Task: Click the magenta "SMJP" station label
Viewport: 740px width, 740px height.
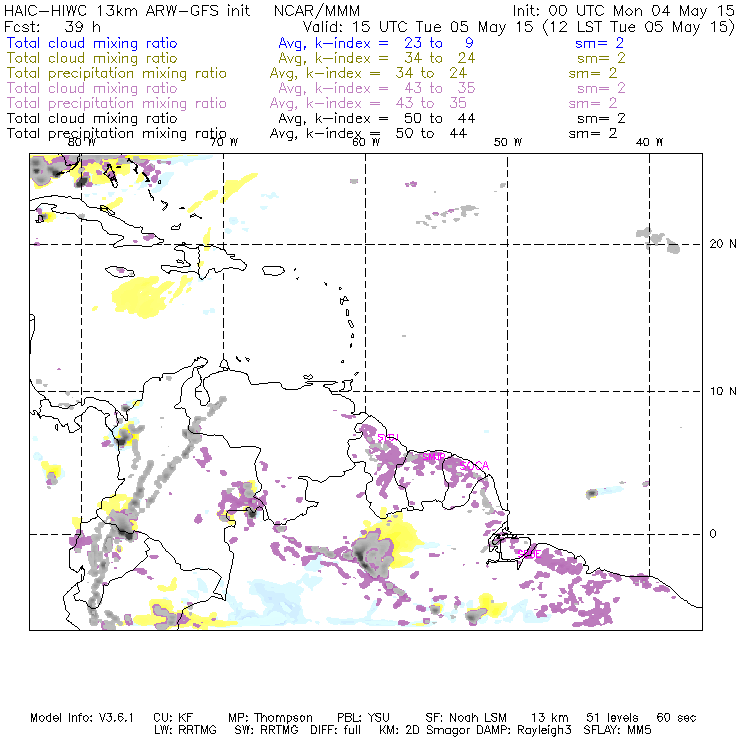Action: tap(433, 456)
